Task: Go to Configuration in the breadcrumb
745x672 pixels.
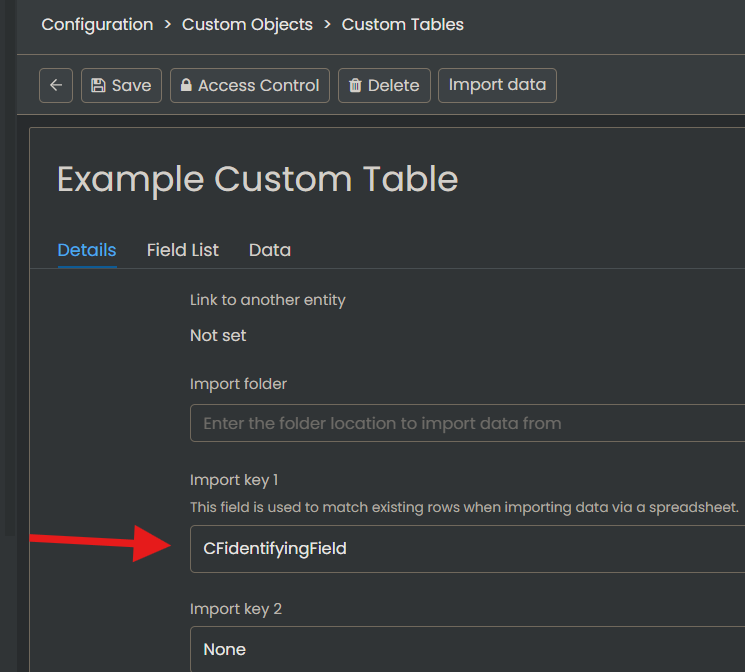Action: 97,24
